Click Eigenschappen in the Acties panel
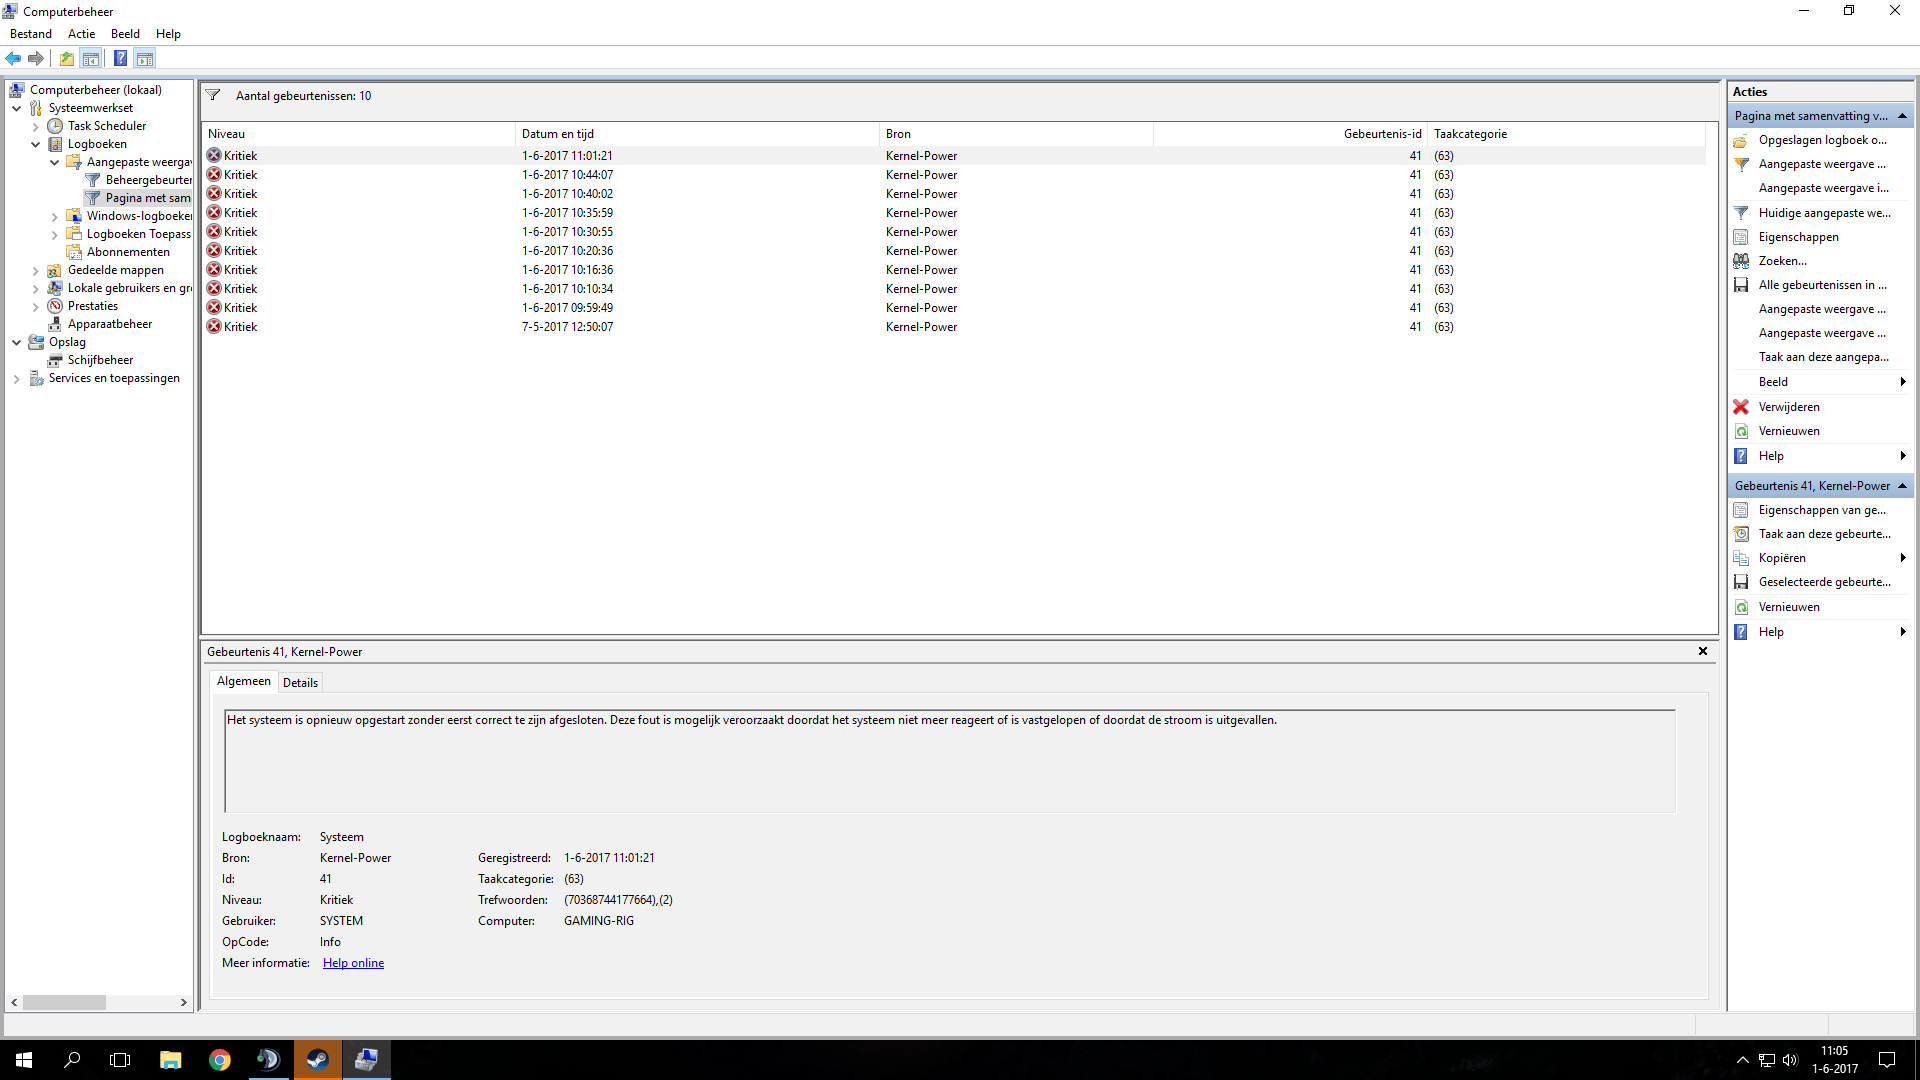 (x=1798, y=237)
